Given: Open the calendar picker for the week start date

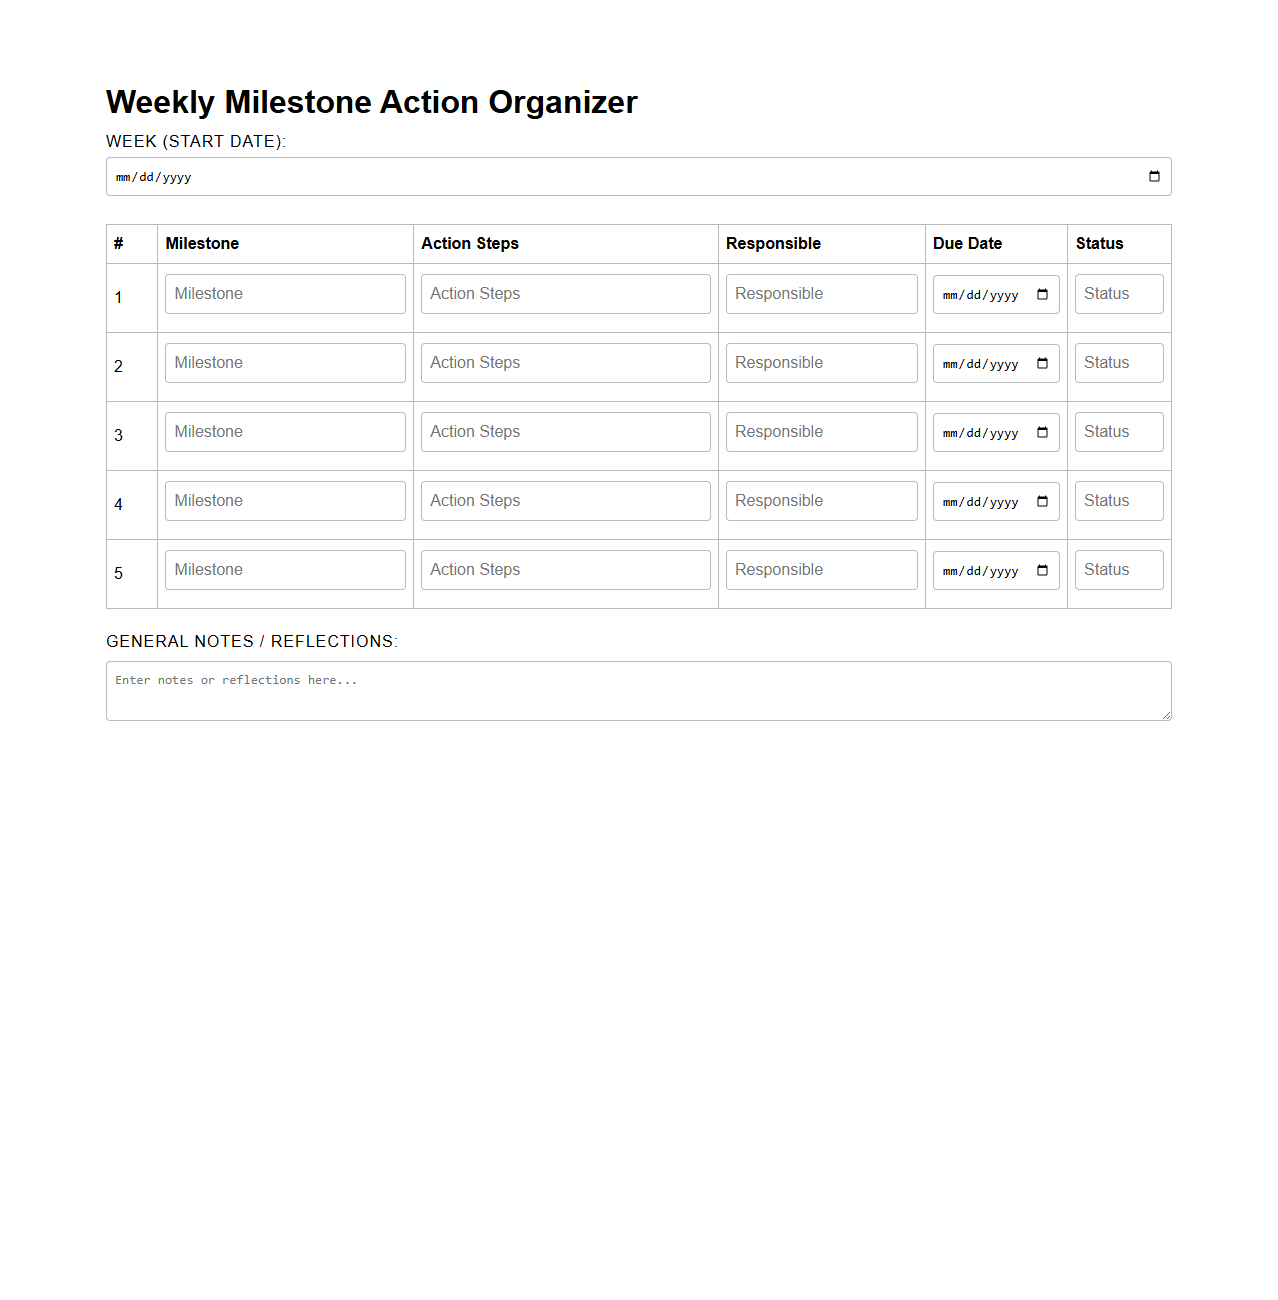Looking at the screenshot, I should (x=1153, y=176).
